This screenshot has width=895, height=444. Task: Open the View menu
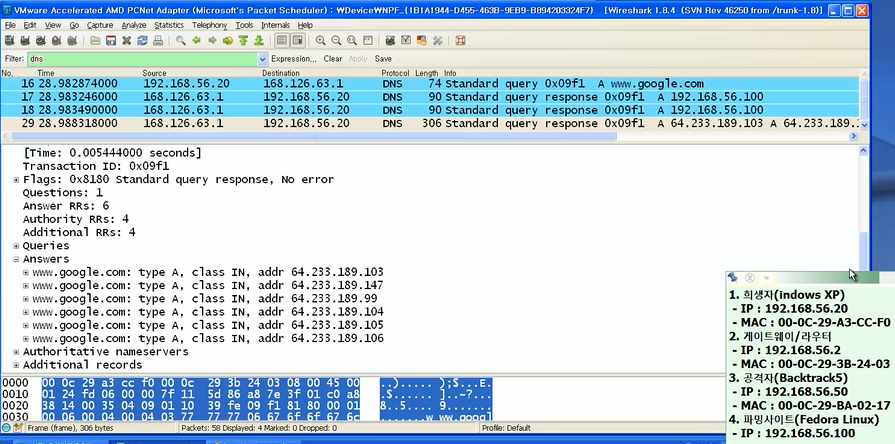(x=53, y=25)
